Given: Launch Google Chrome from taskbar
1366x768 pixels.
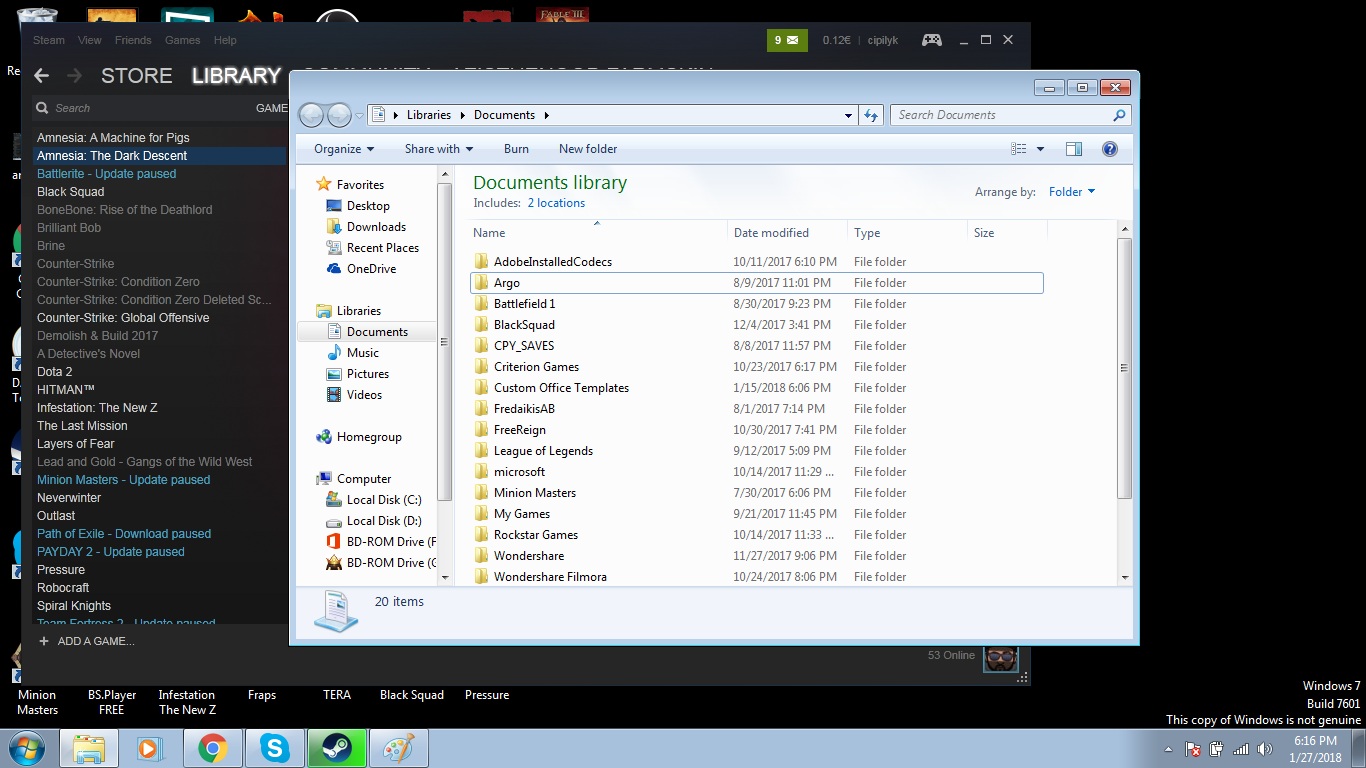Looking at the screenshot, I should click(x=212, y=748).
